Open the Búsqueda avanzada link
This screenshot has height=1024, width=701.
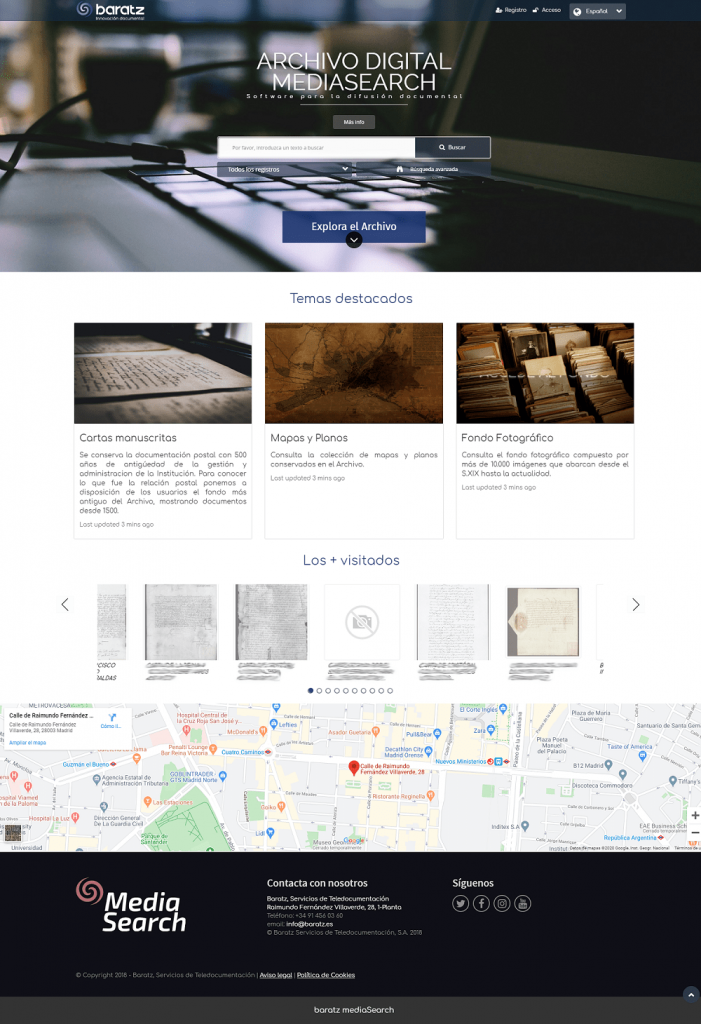pos(428,169)
